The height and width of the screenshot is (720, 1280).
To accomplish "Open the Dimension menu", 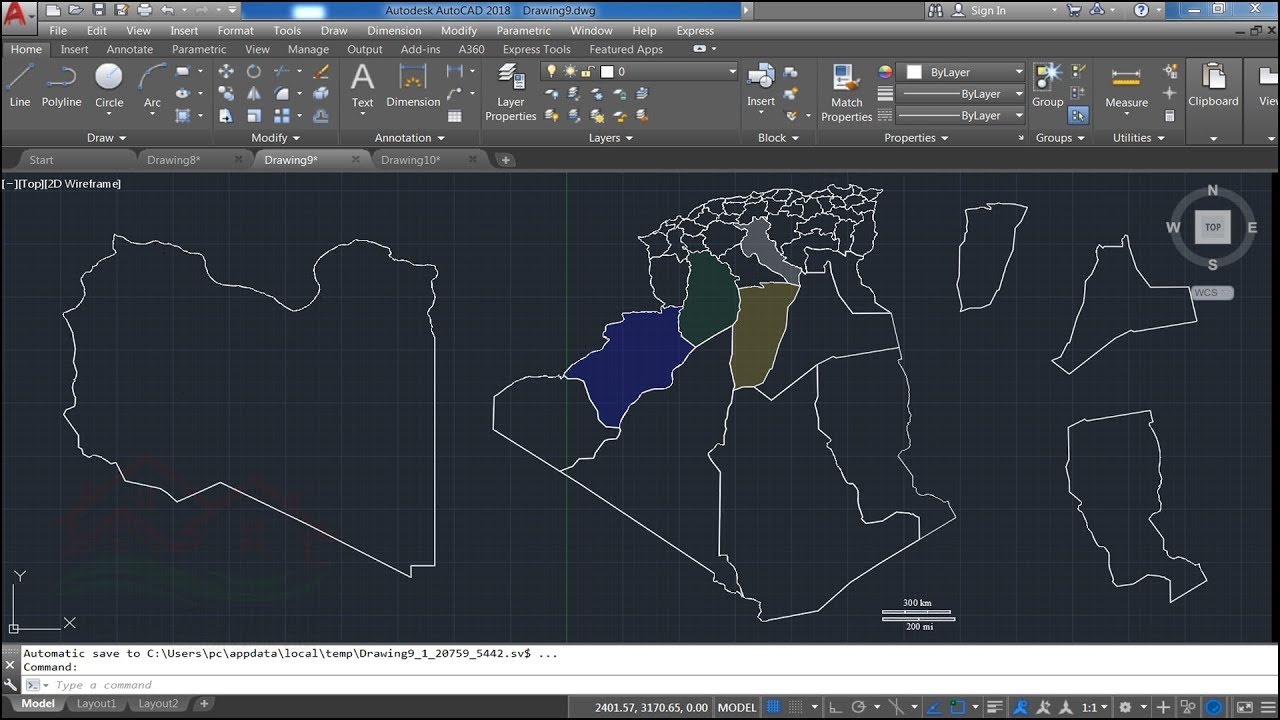I will (x=394, y=31).
